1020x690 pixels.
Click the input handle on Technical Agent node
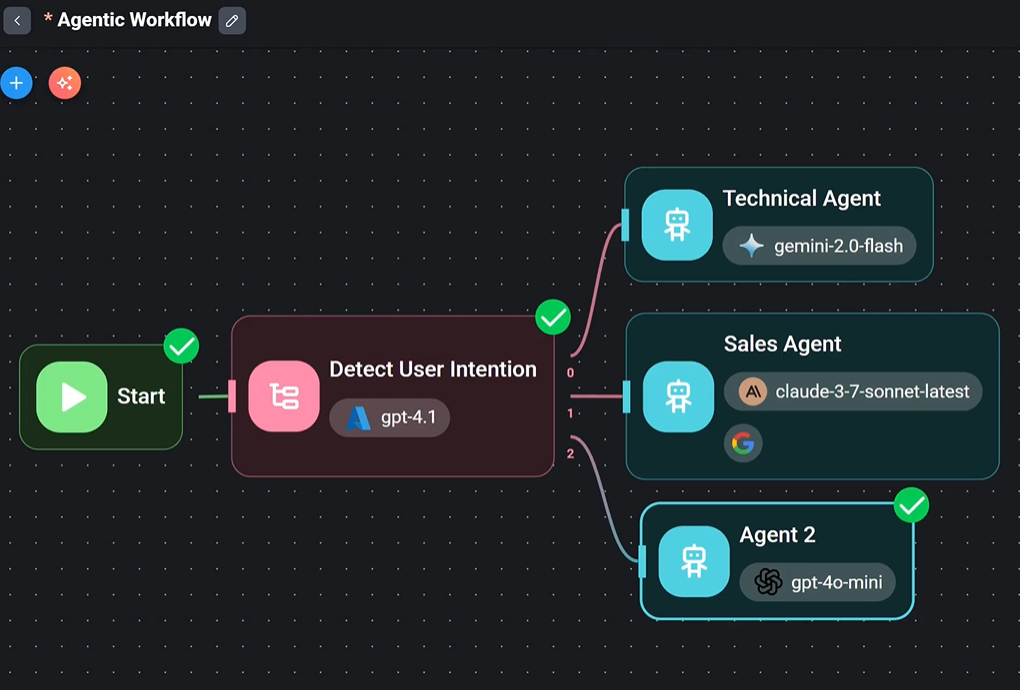(625, 225)
